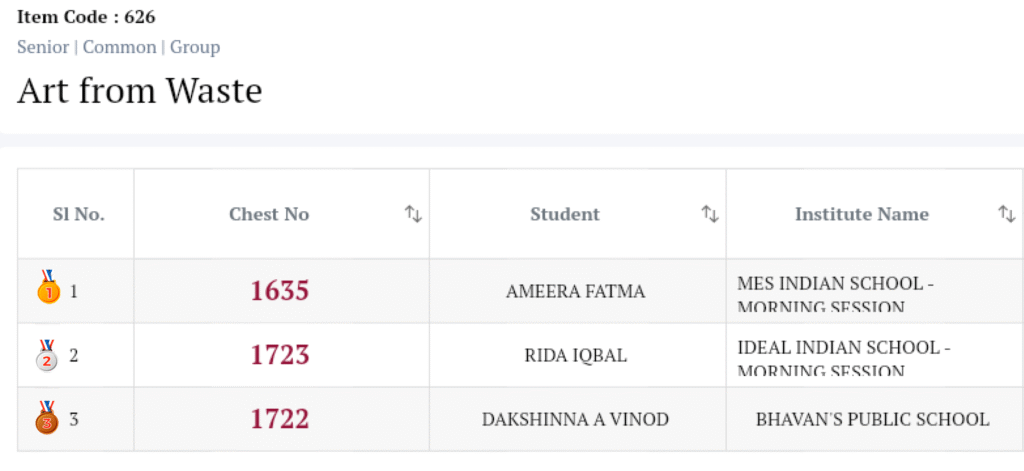Sort by Institute Name arrows icon

point(1006,214)
